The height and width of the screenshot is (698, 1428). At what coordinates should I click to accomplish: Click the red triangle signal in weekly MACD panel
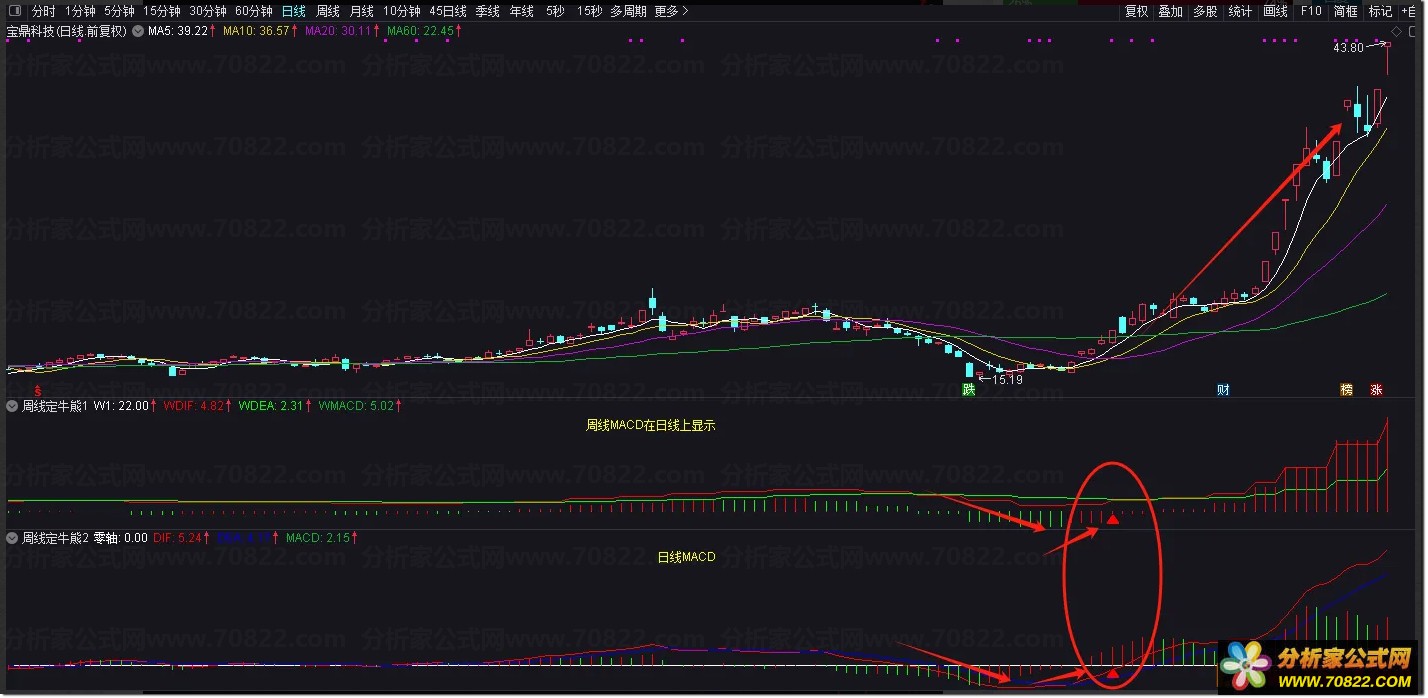(x=1112, y=519)
